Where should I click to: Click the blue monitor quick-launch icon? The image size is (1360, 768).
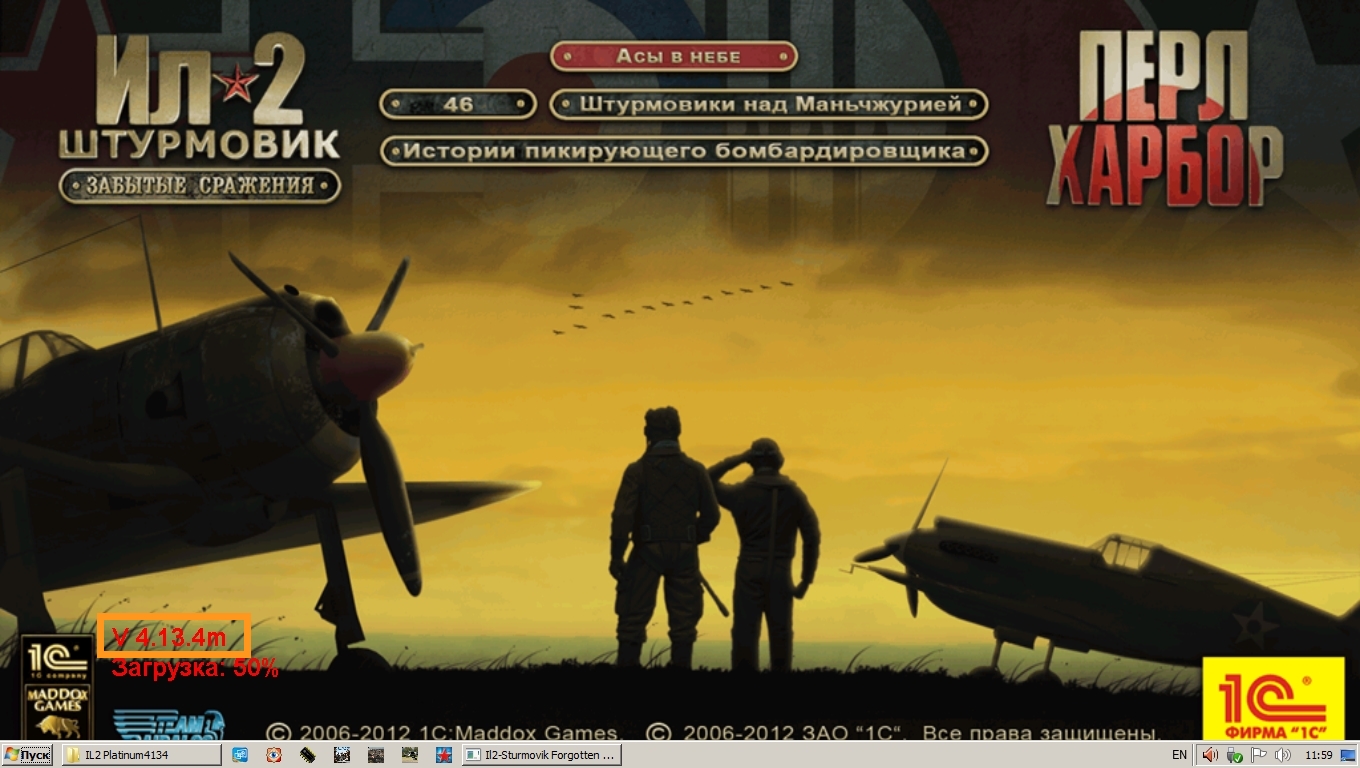click(240, 754)
